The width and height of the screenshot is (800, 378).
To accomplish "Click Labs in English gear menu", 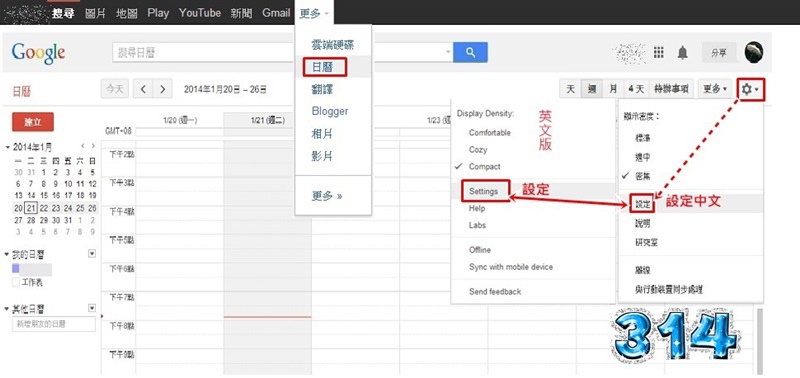I will tap(477, 225).
